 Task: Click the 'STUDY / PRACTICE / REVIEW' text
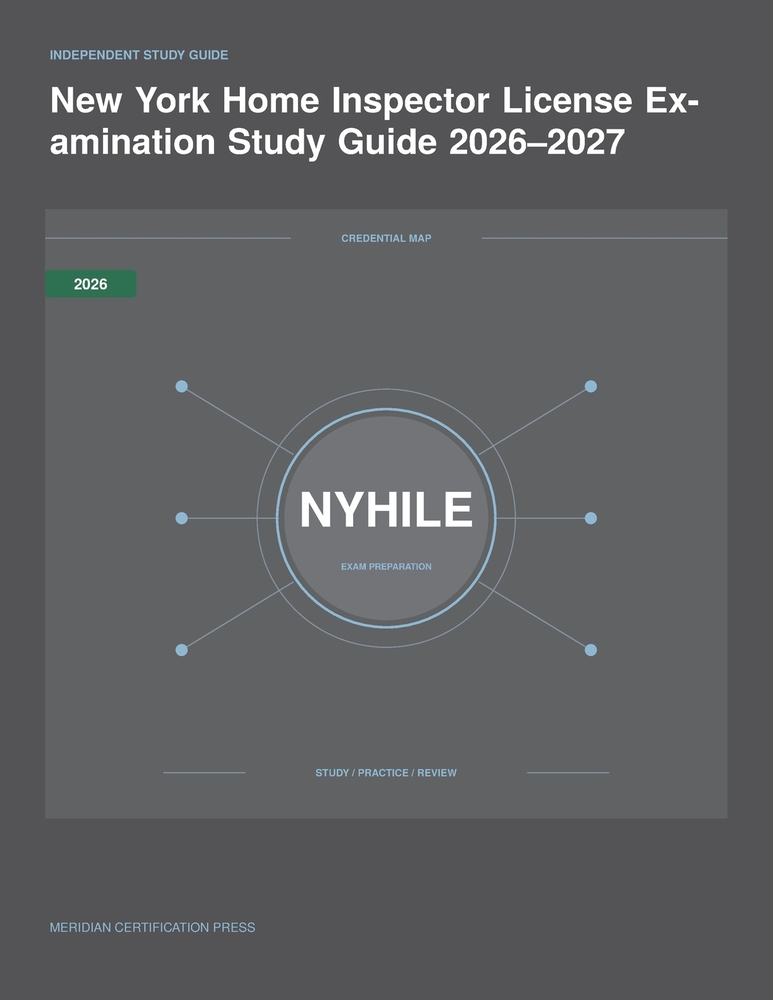point(386,772)
